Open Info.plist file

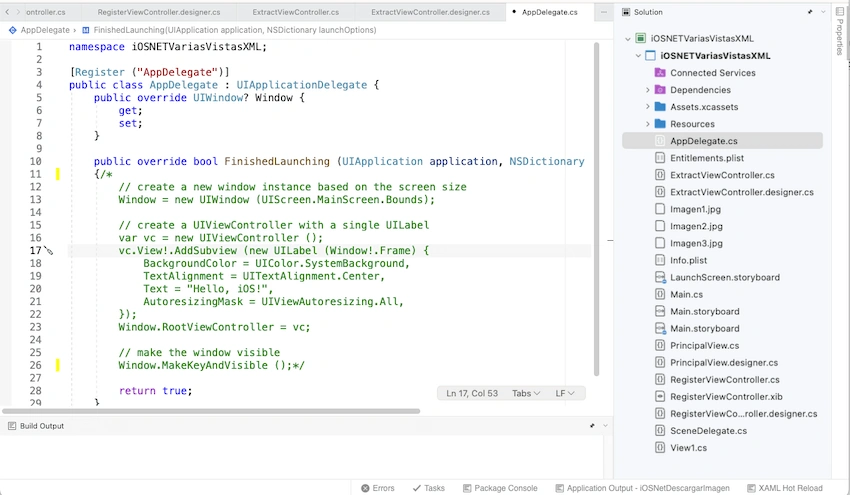point(688,260)
